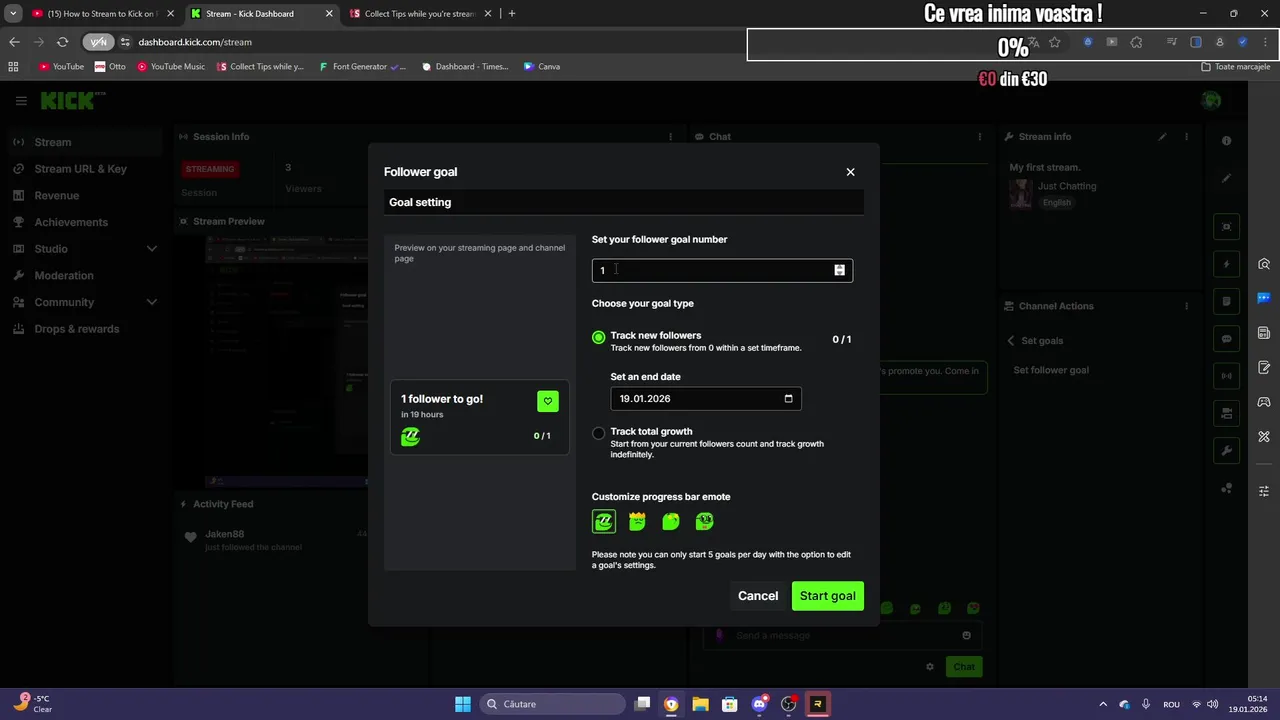1280x720 pixels.
Task: Open browser sidebar settings sliders icon
Action: pyautogui.click(x=1264, y=491)
